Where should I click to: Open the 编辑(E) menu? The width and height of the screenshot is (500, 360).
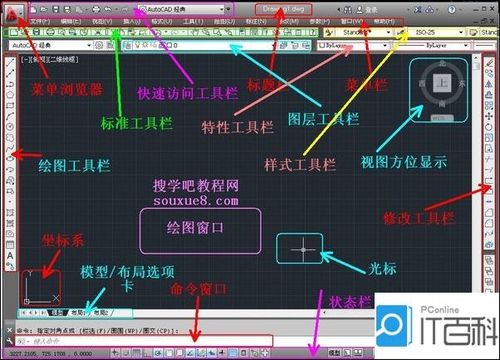71,22
